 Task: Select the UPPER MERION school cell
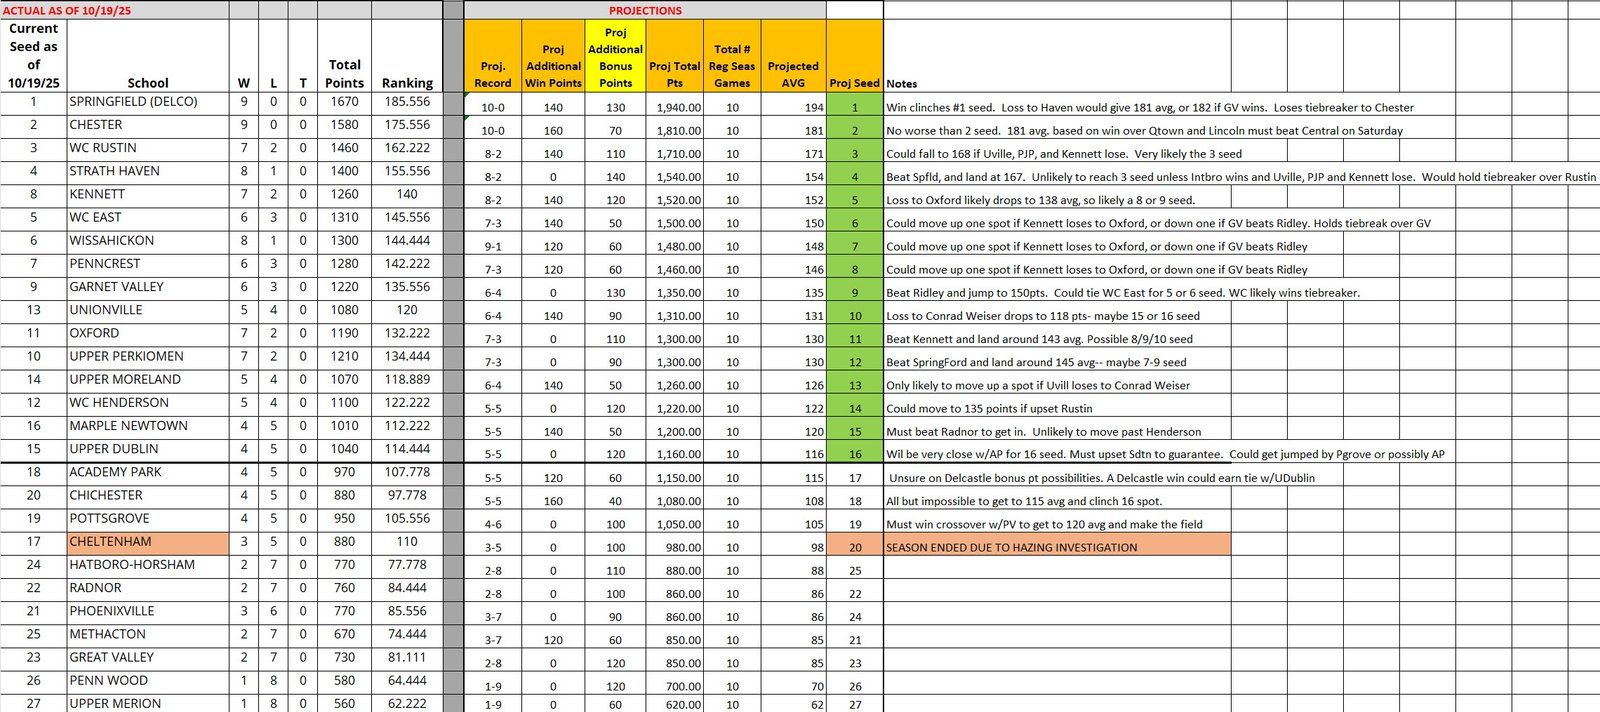(x=147, y=703)
